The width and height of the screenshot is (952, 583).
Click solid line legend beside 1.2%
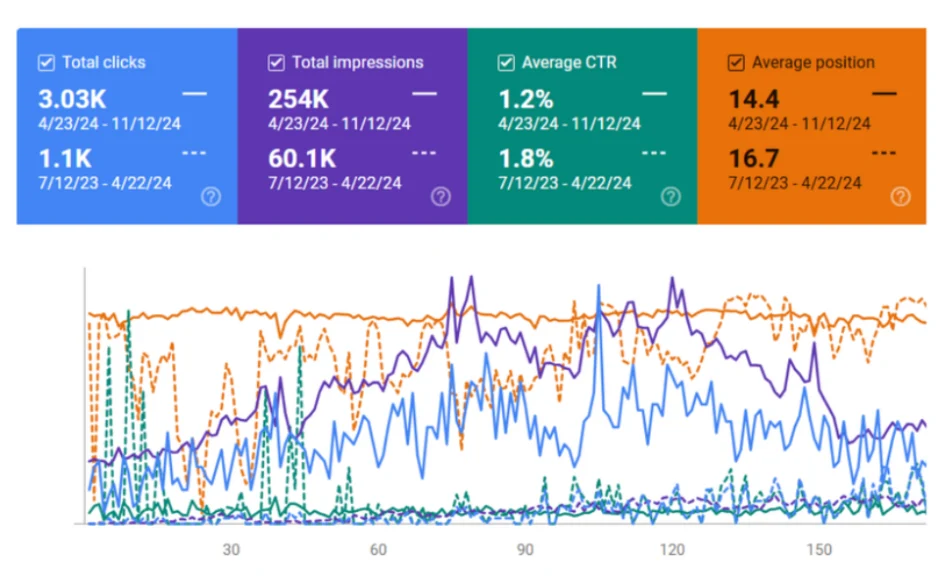(x=654, y=94)
